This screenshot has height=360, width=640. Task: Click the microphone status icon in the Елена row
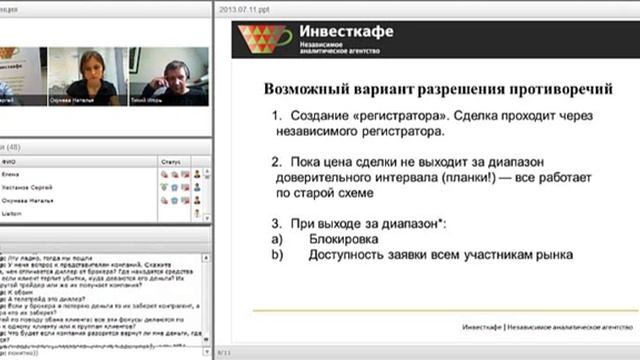click(164, 174)
